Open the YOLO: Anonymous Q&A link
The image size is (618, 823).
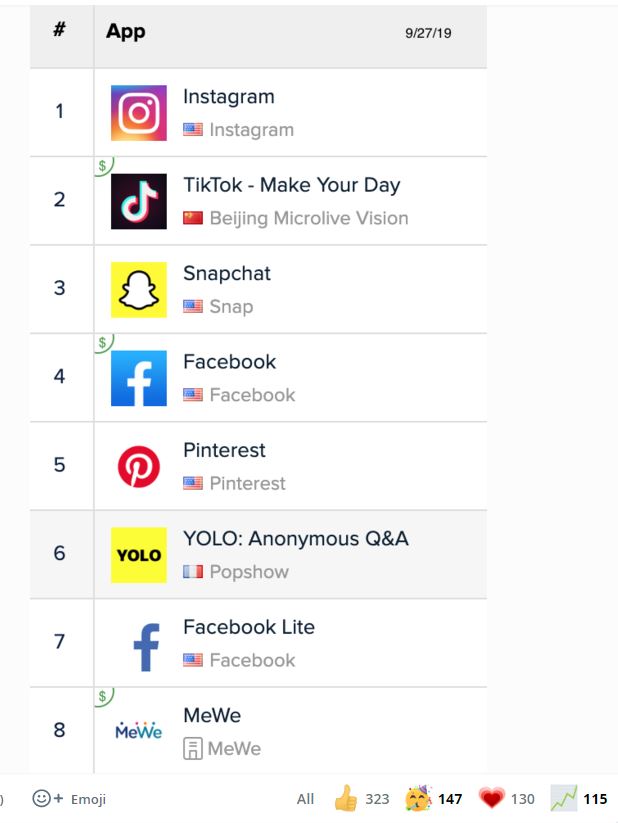tap(295, 539)
